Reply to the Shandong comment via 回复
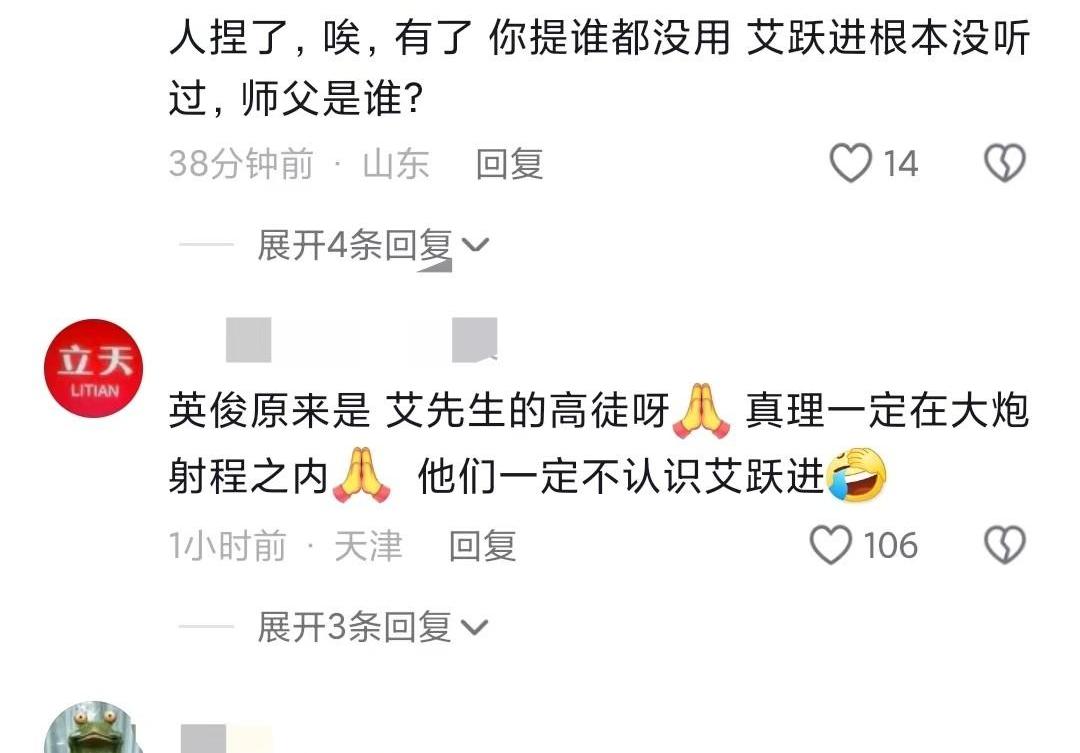This screenshot has width=1080, height=753. [x=510, y=164]
